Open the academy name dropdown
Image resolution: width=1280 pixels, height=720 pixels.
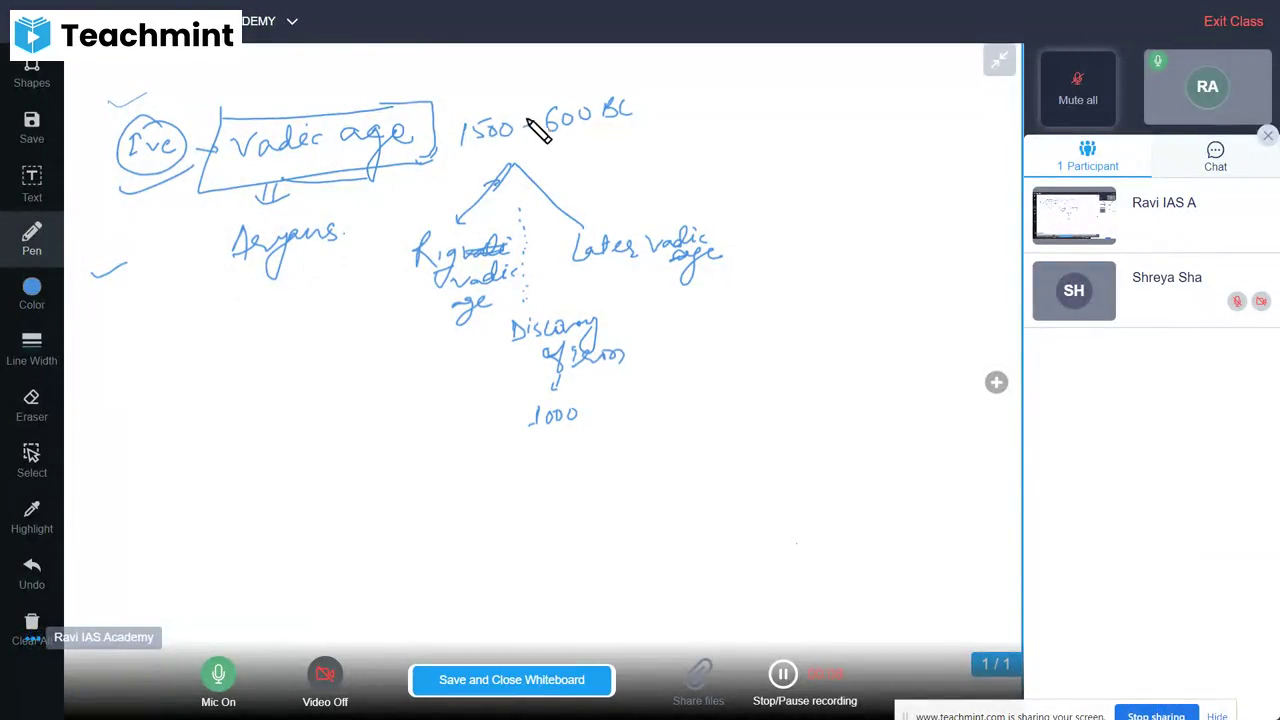291,21
